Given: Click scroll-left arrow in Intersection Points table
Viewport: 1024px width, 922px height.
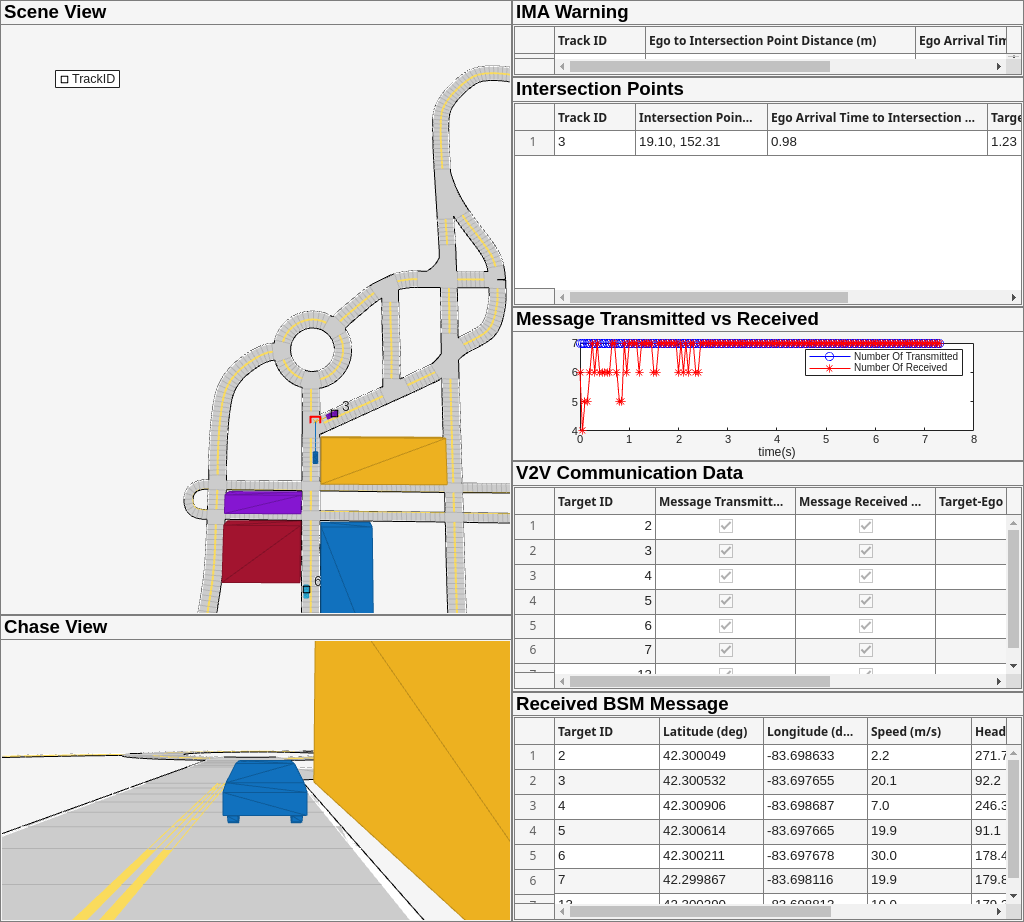Looking at the screenshot, I should coord(562,297).
